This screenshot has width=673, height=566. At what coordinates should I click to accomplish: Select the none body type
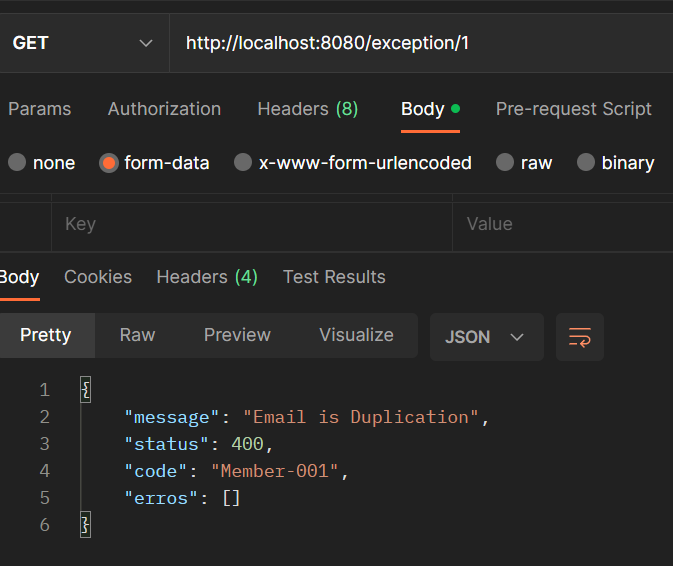point(42,163)
